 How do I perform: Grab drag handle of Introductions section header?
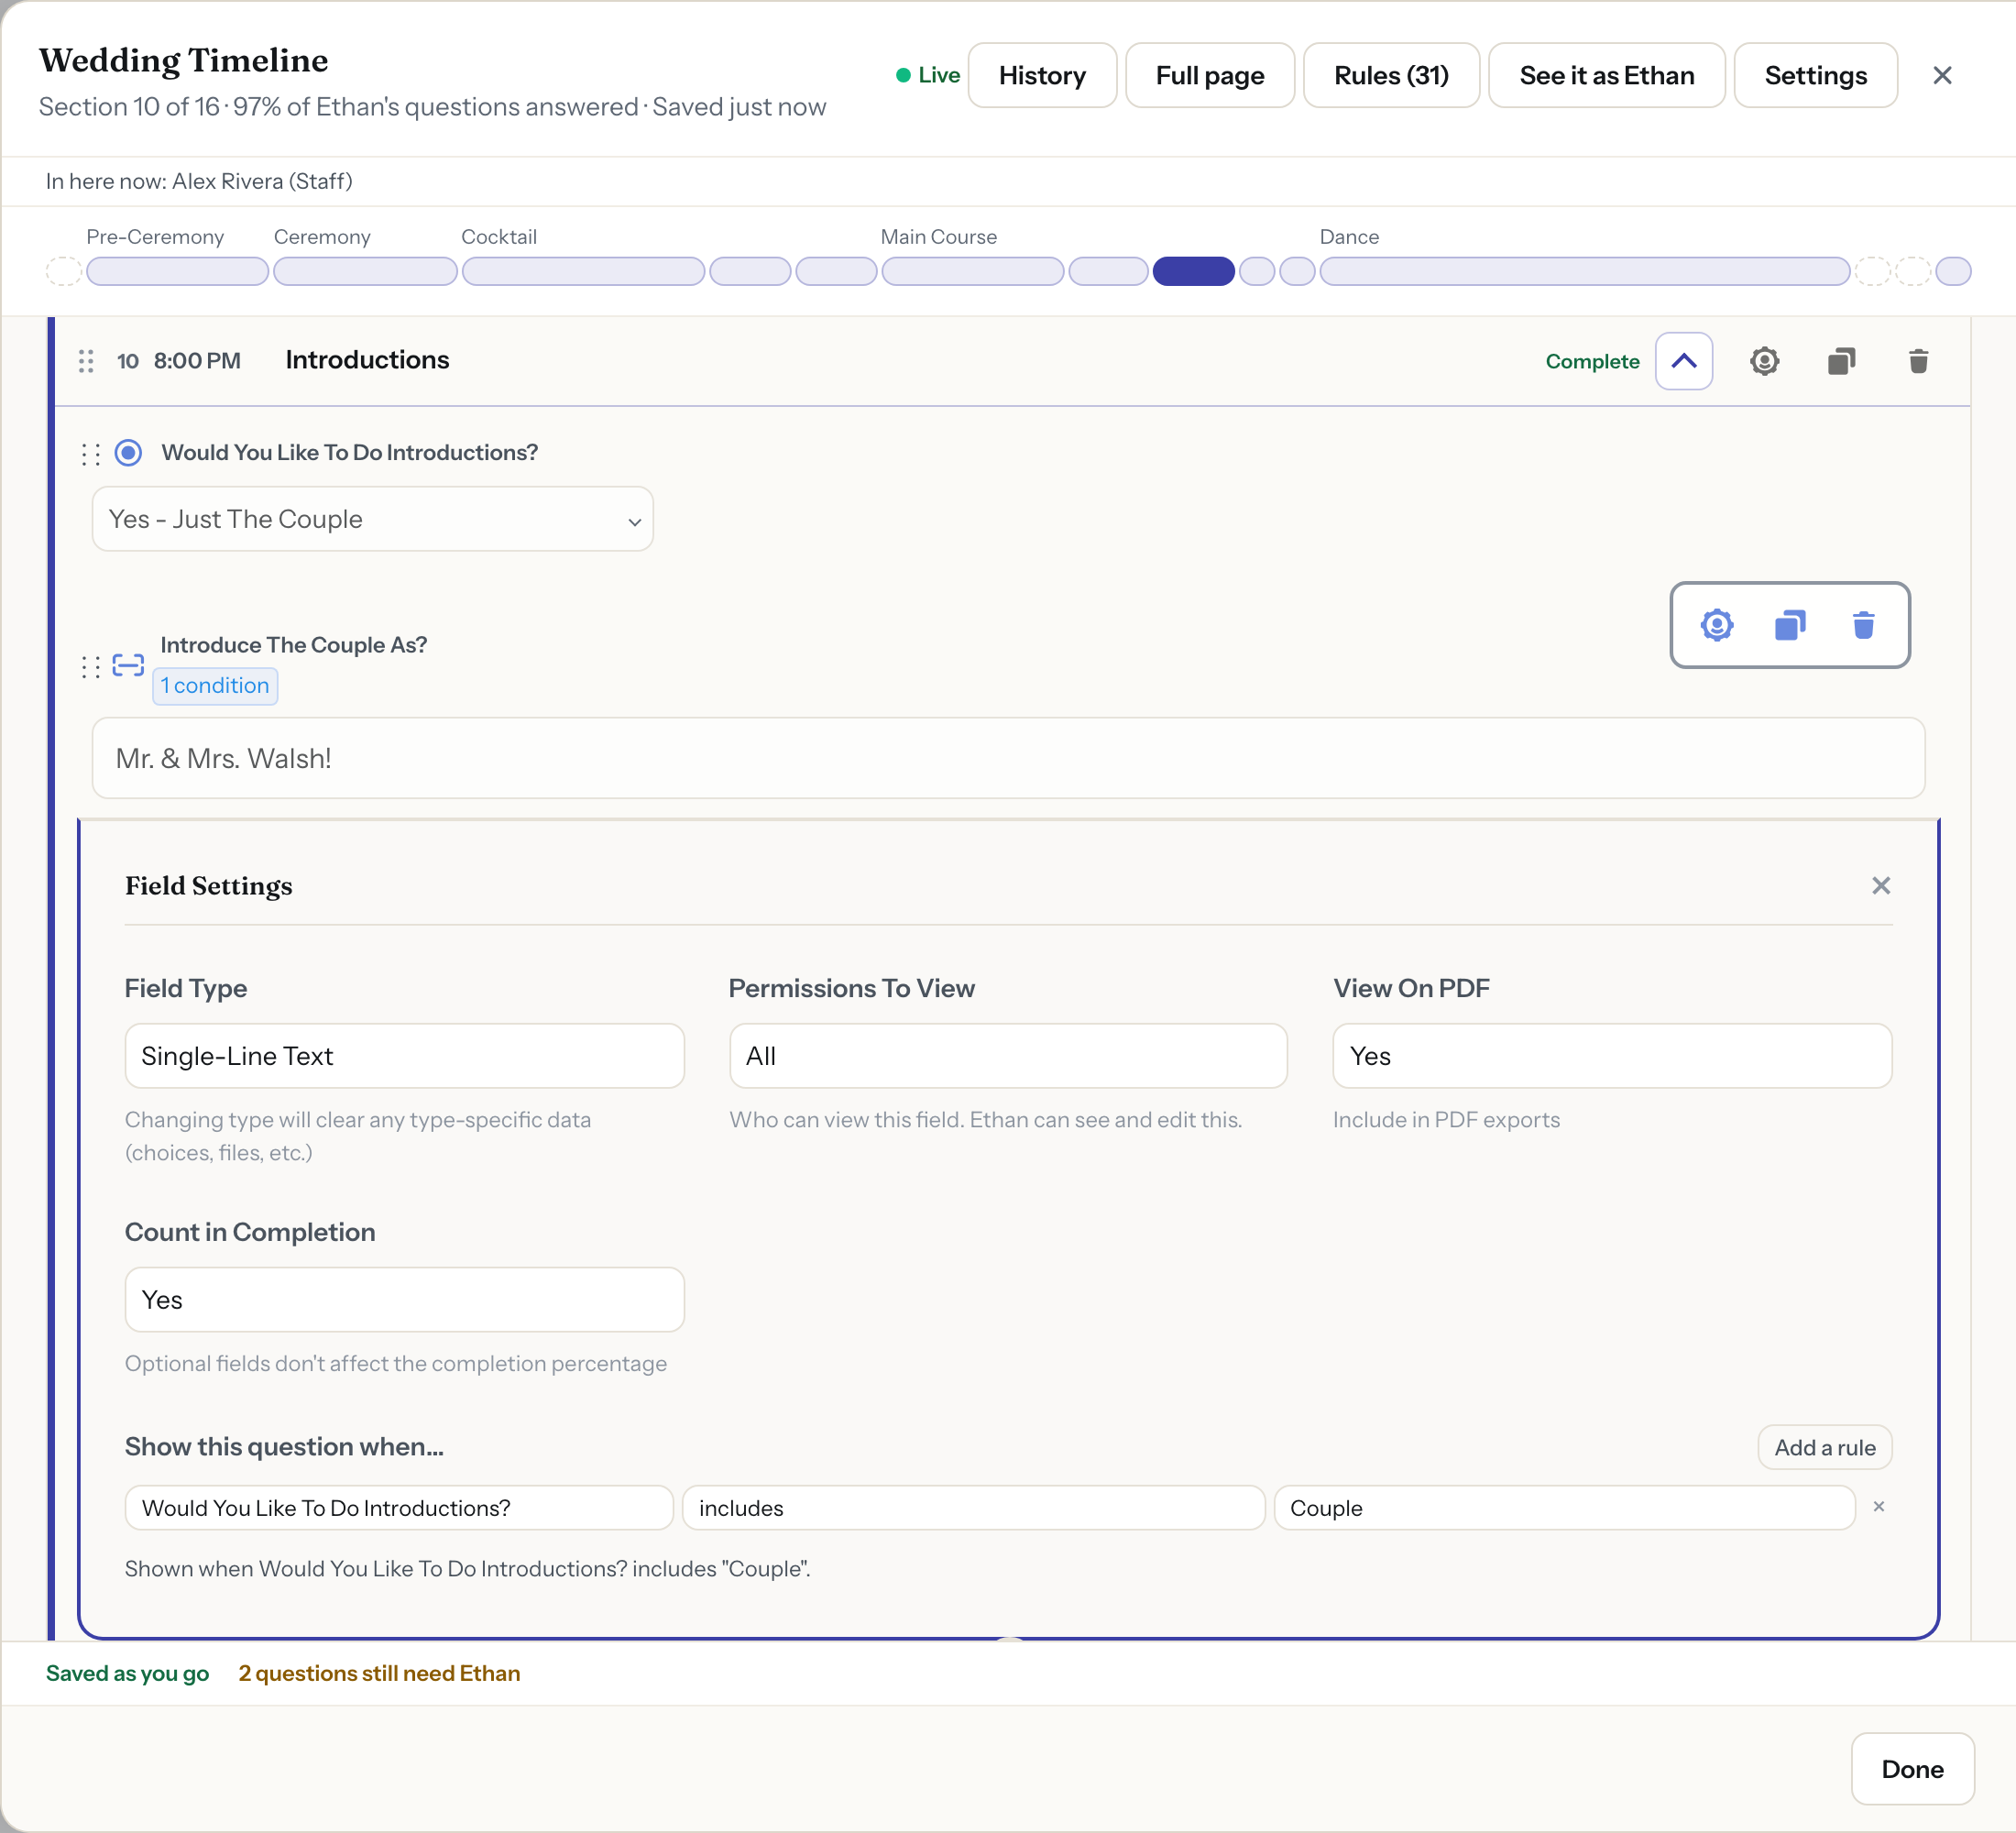(x=86, y=361)
